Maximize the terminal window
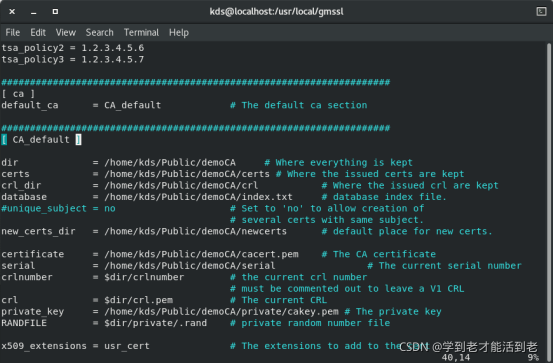 click(55, 12)
